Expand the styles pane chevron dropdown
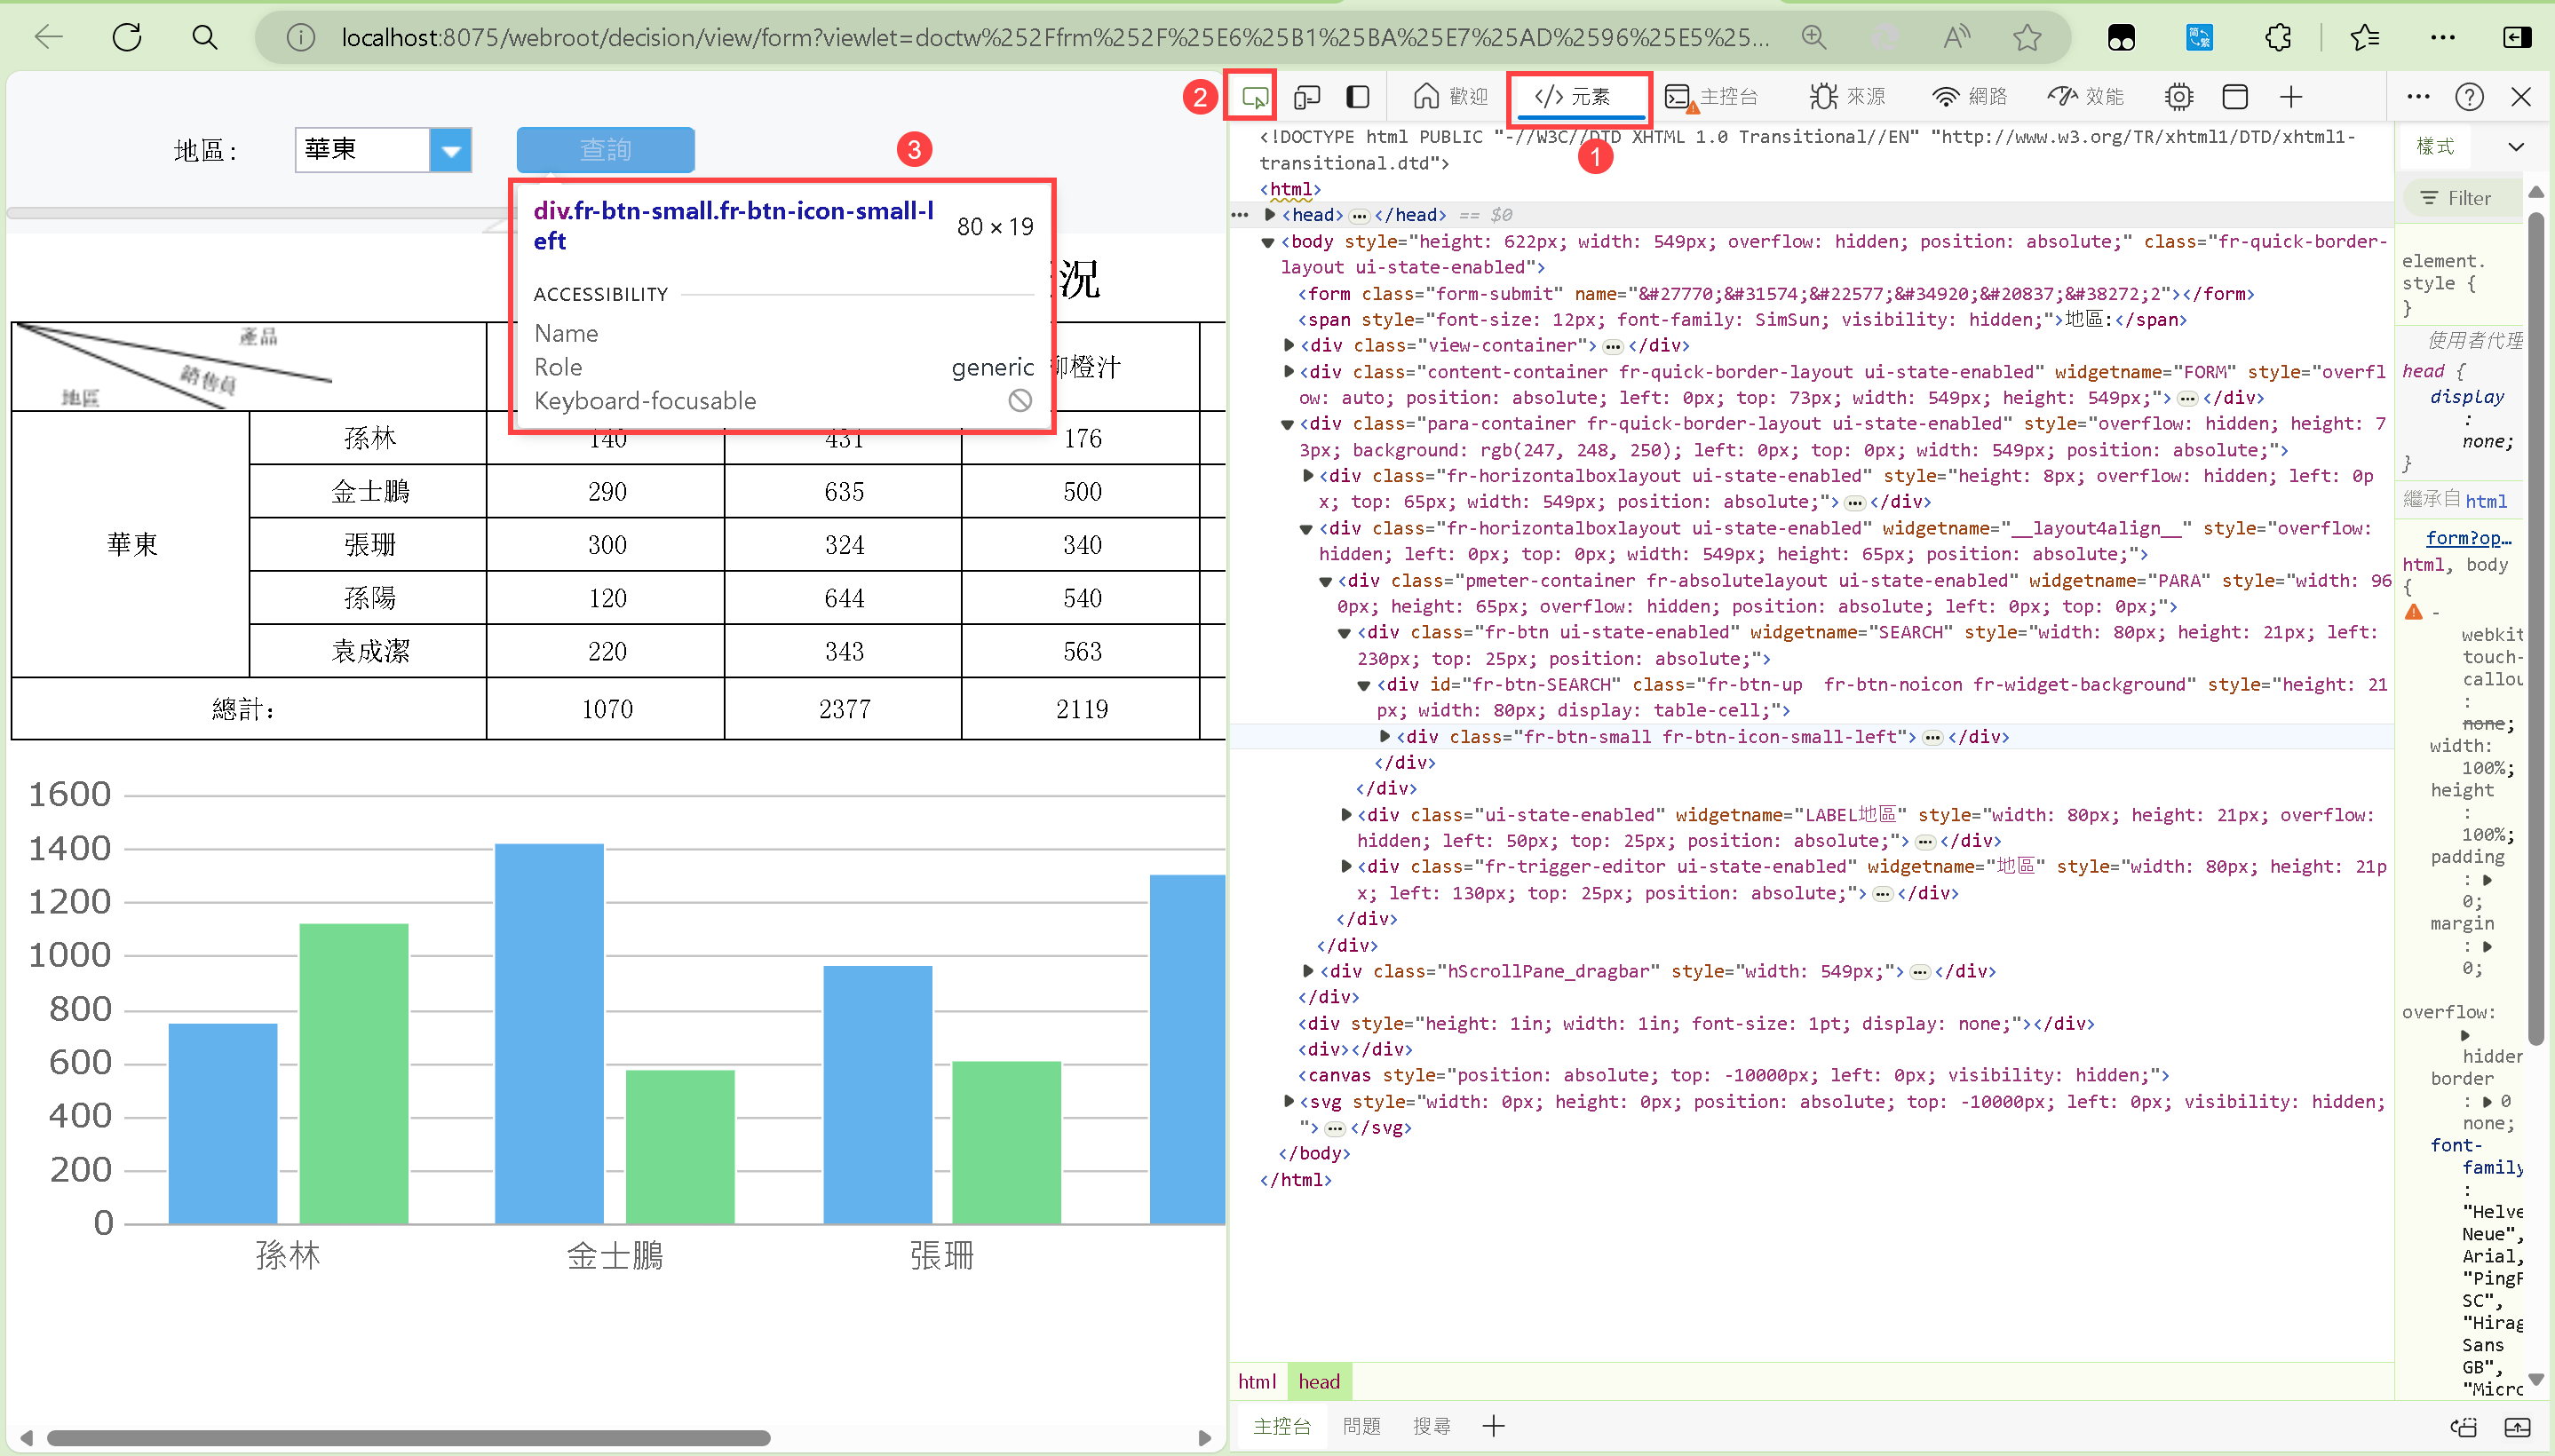 (x=2516, y=147)
